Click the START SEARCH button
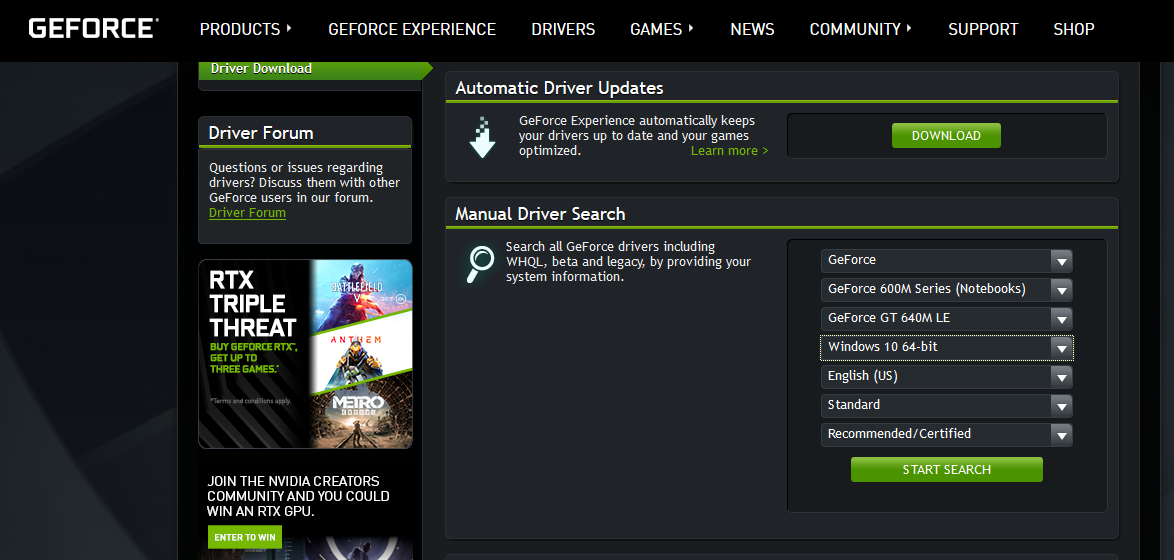 [x=946, y=469]
